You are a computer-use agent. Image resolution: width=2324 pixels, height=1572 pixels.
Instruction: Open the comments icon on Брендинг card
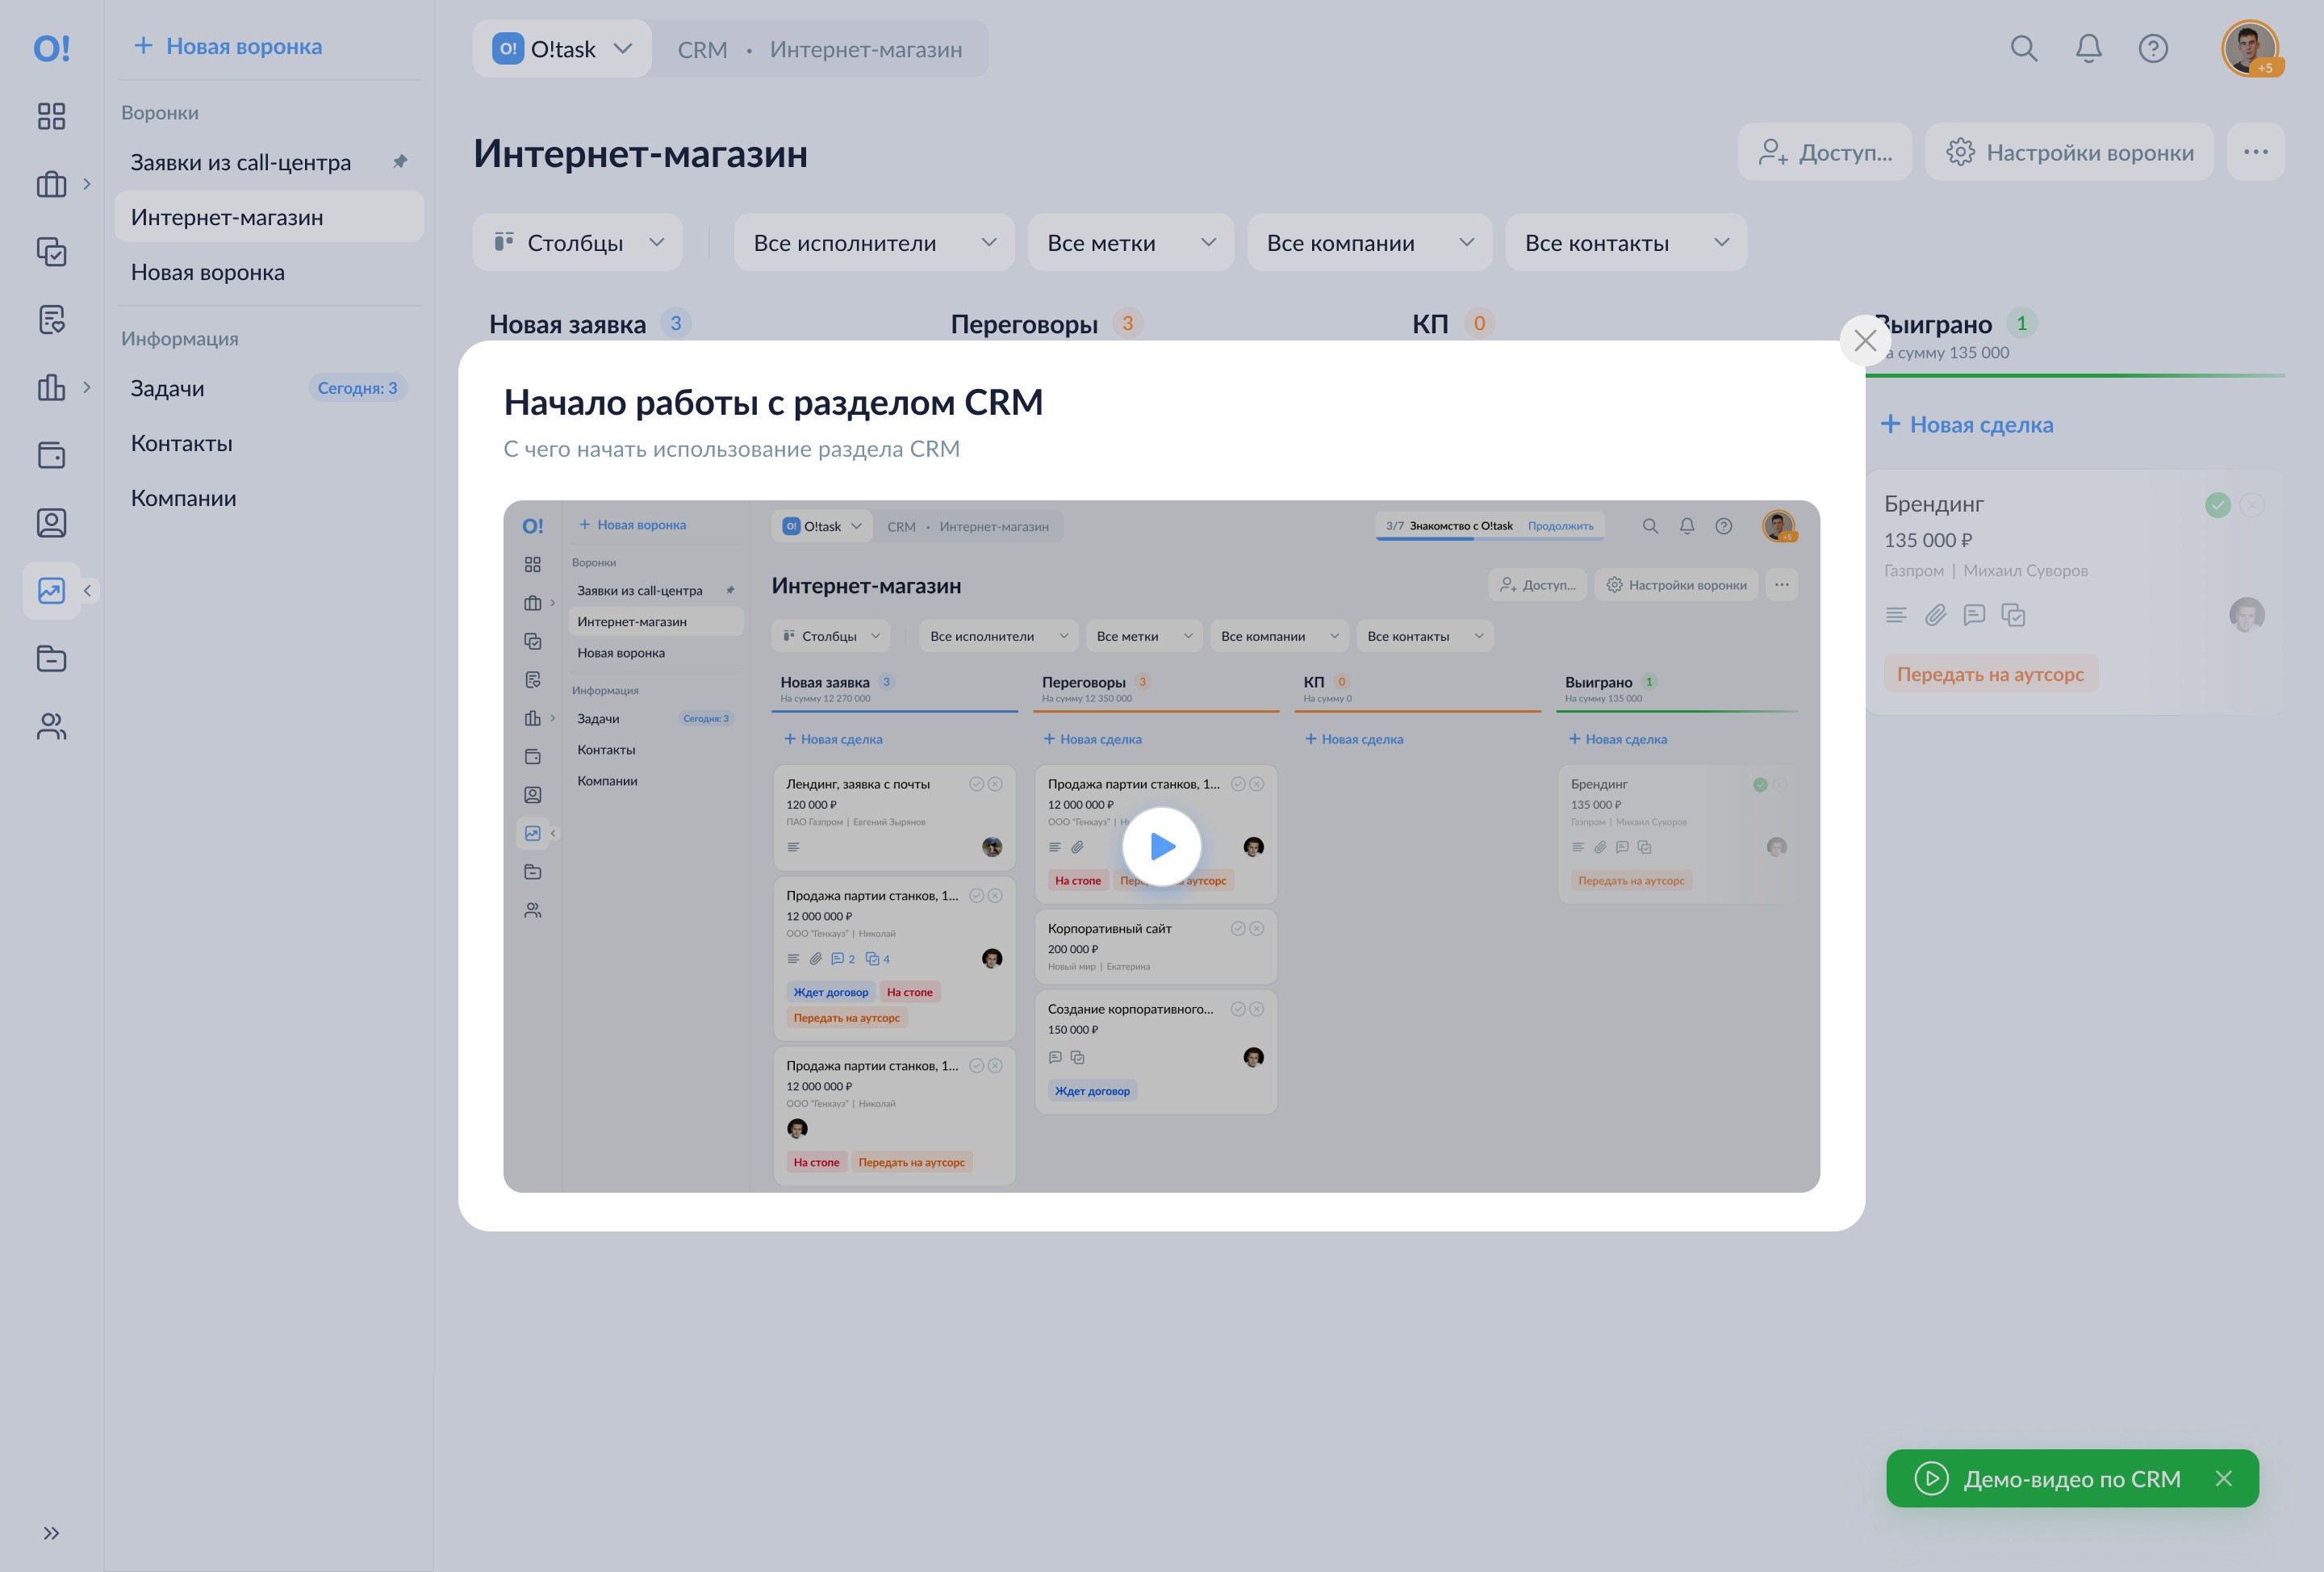[1974, 615]
